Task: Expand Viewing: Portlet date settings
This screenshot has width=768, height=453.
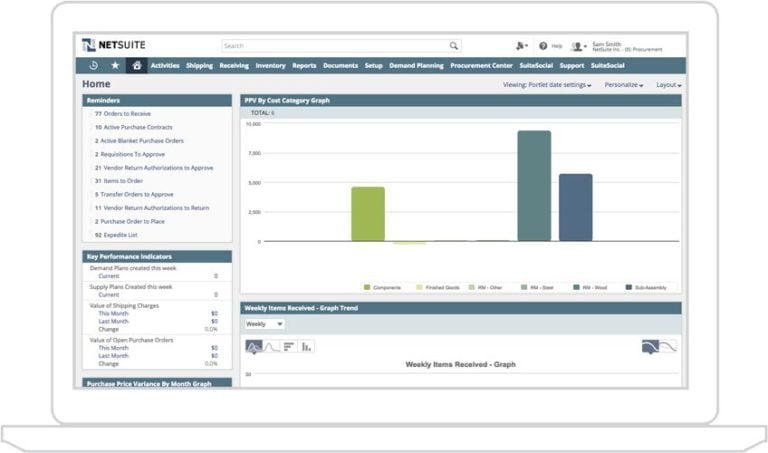Action: pos(547,85)
